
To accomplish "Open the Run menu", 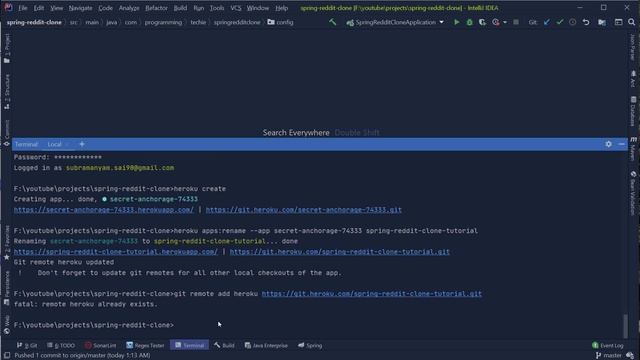I will point(198,8).
